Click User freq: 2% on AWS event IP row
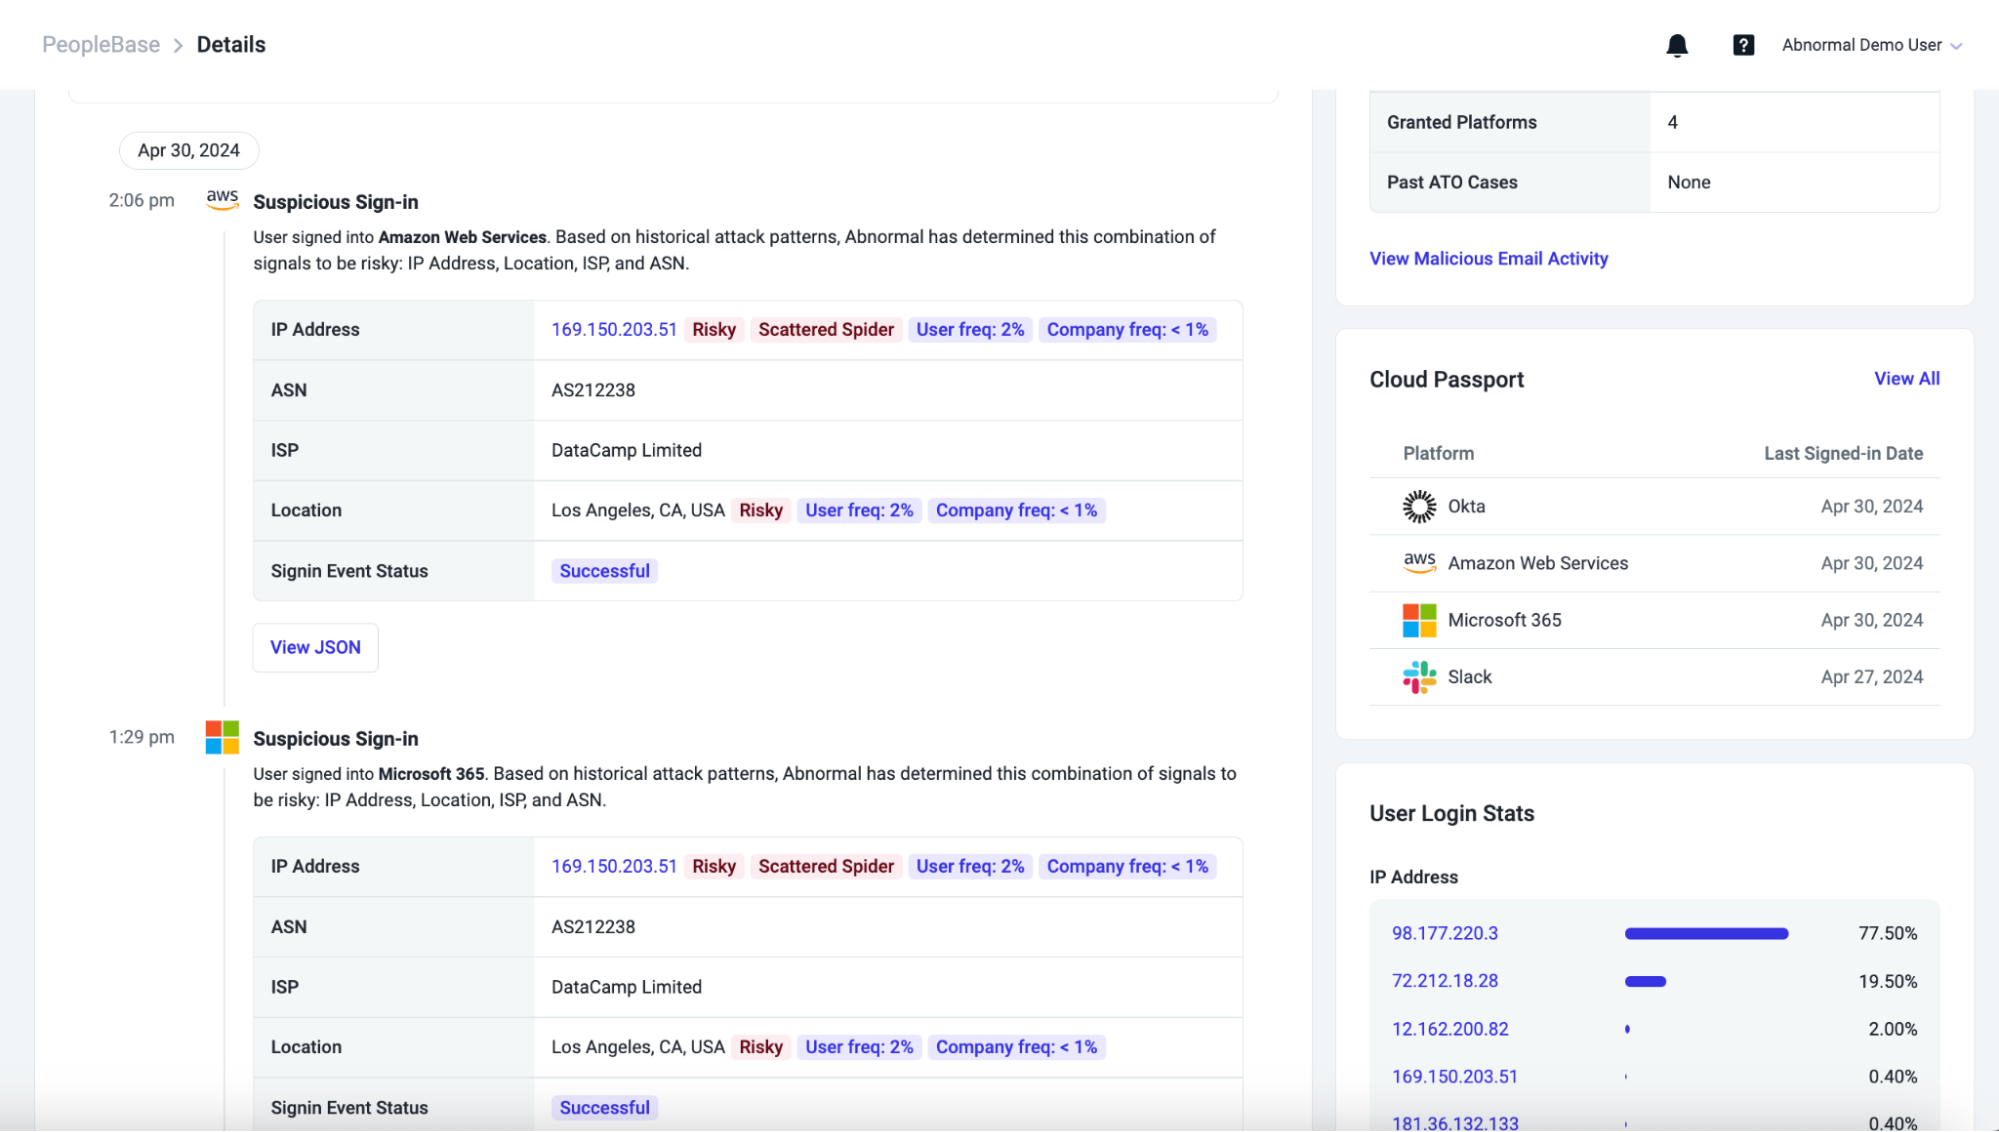 click(x=970, y=330)
